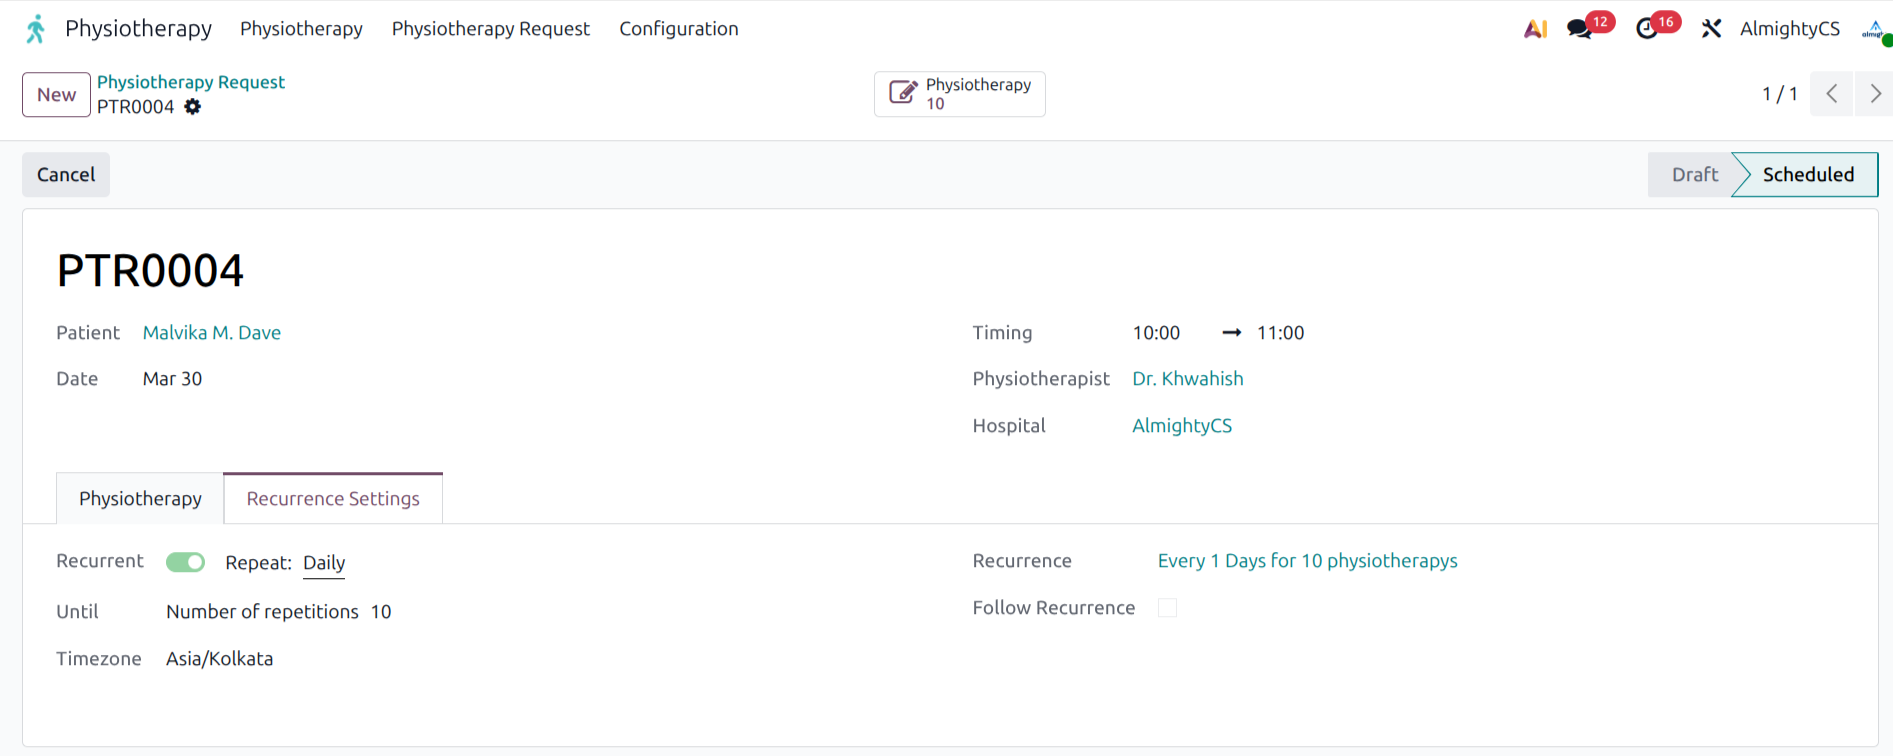Check the Follow Recurrence checkbox
1893x756 pixels.
pos(1167,608)
